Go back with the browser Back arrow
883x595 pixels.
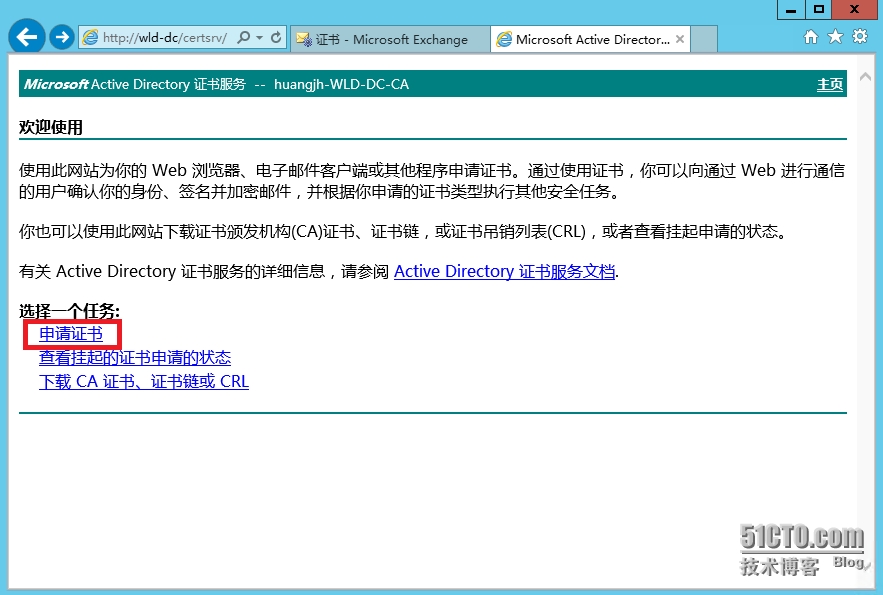(x=26, y=37)
